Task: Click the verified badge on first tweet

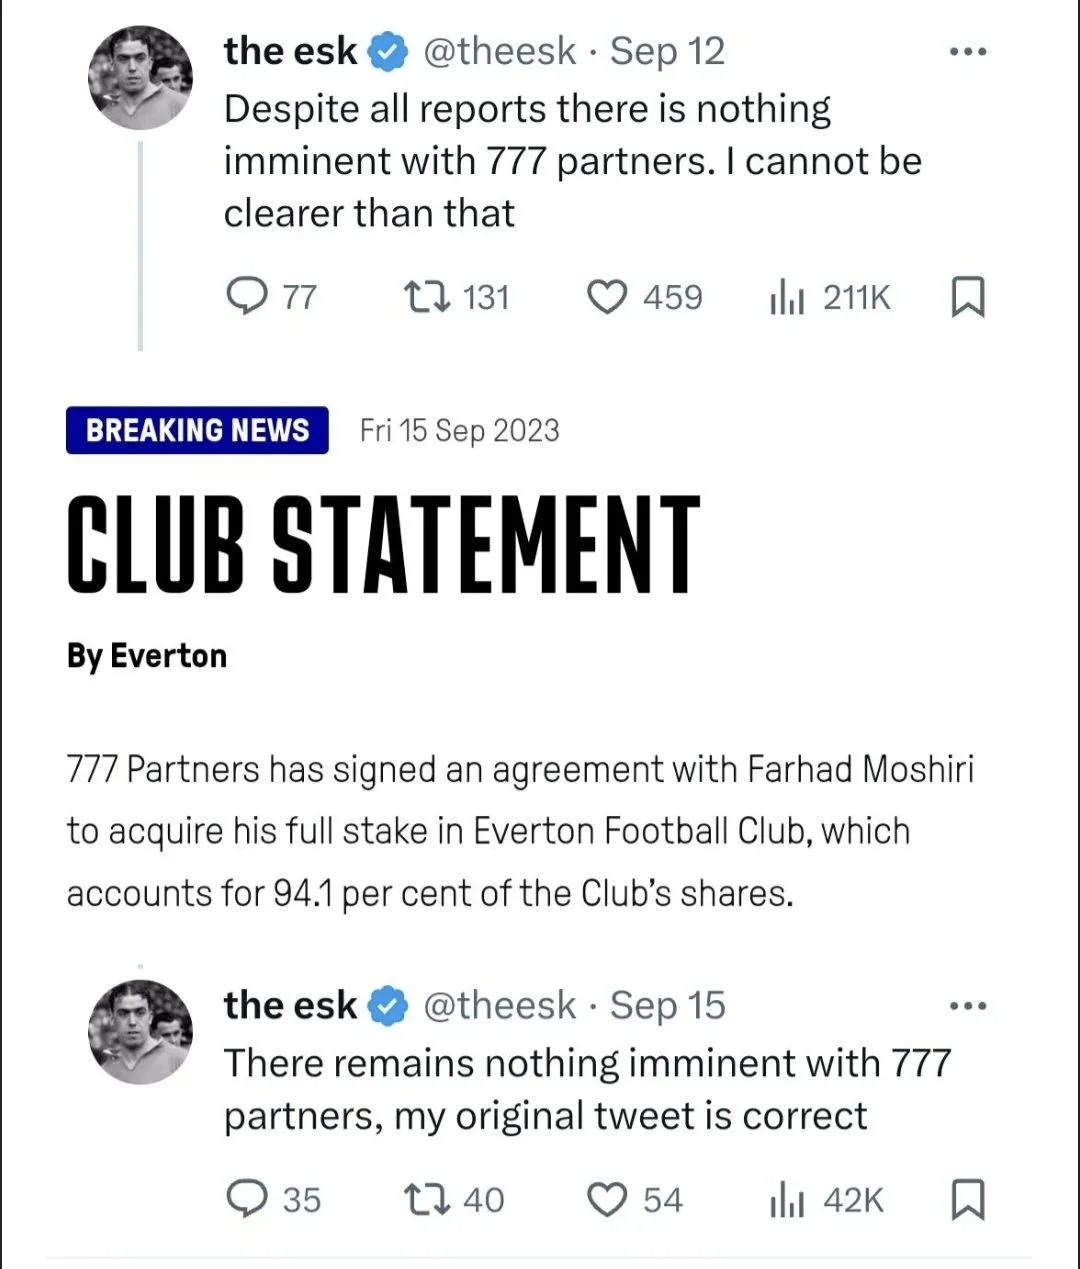Action: 390,52
